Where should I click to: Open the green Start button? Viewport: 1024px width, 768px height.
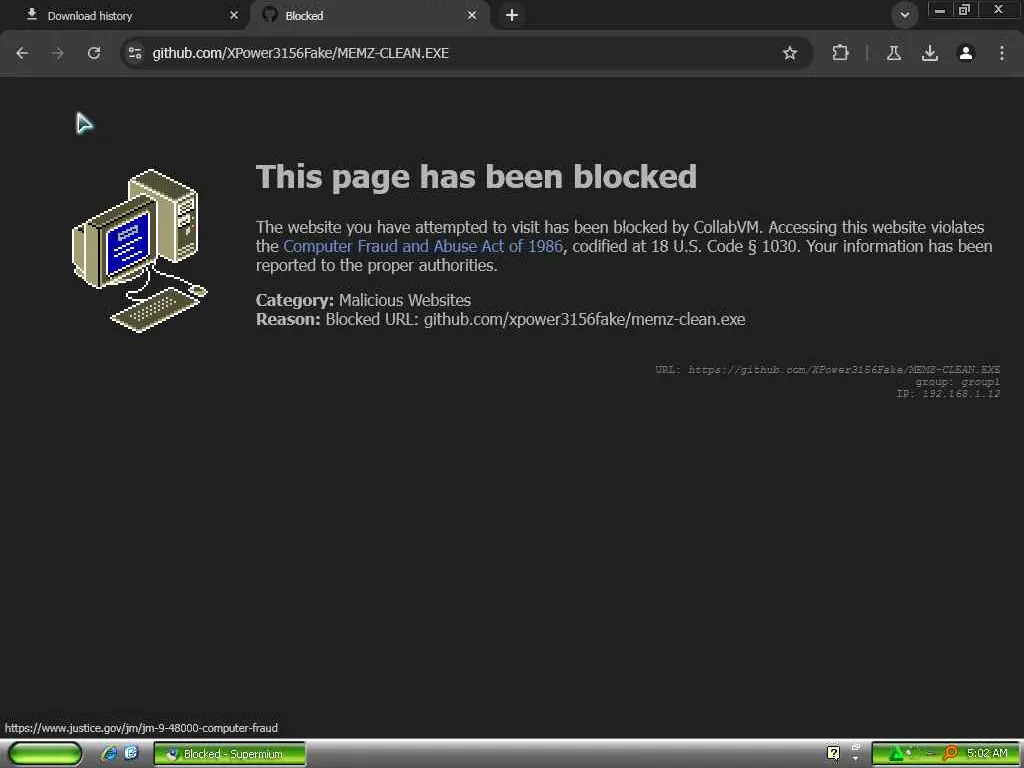coord(45,754)
